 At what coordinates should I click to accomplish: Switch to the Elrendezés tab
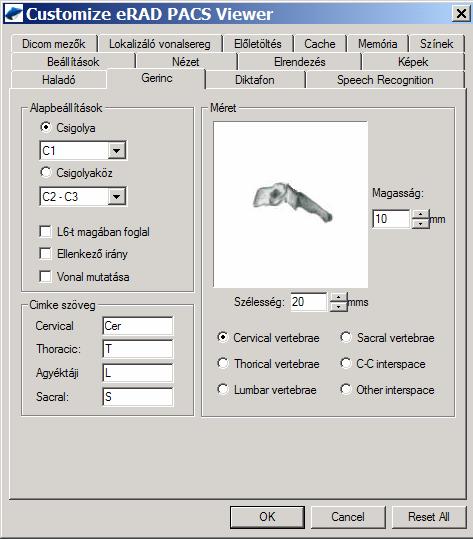point(300,62)
